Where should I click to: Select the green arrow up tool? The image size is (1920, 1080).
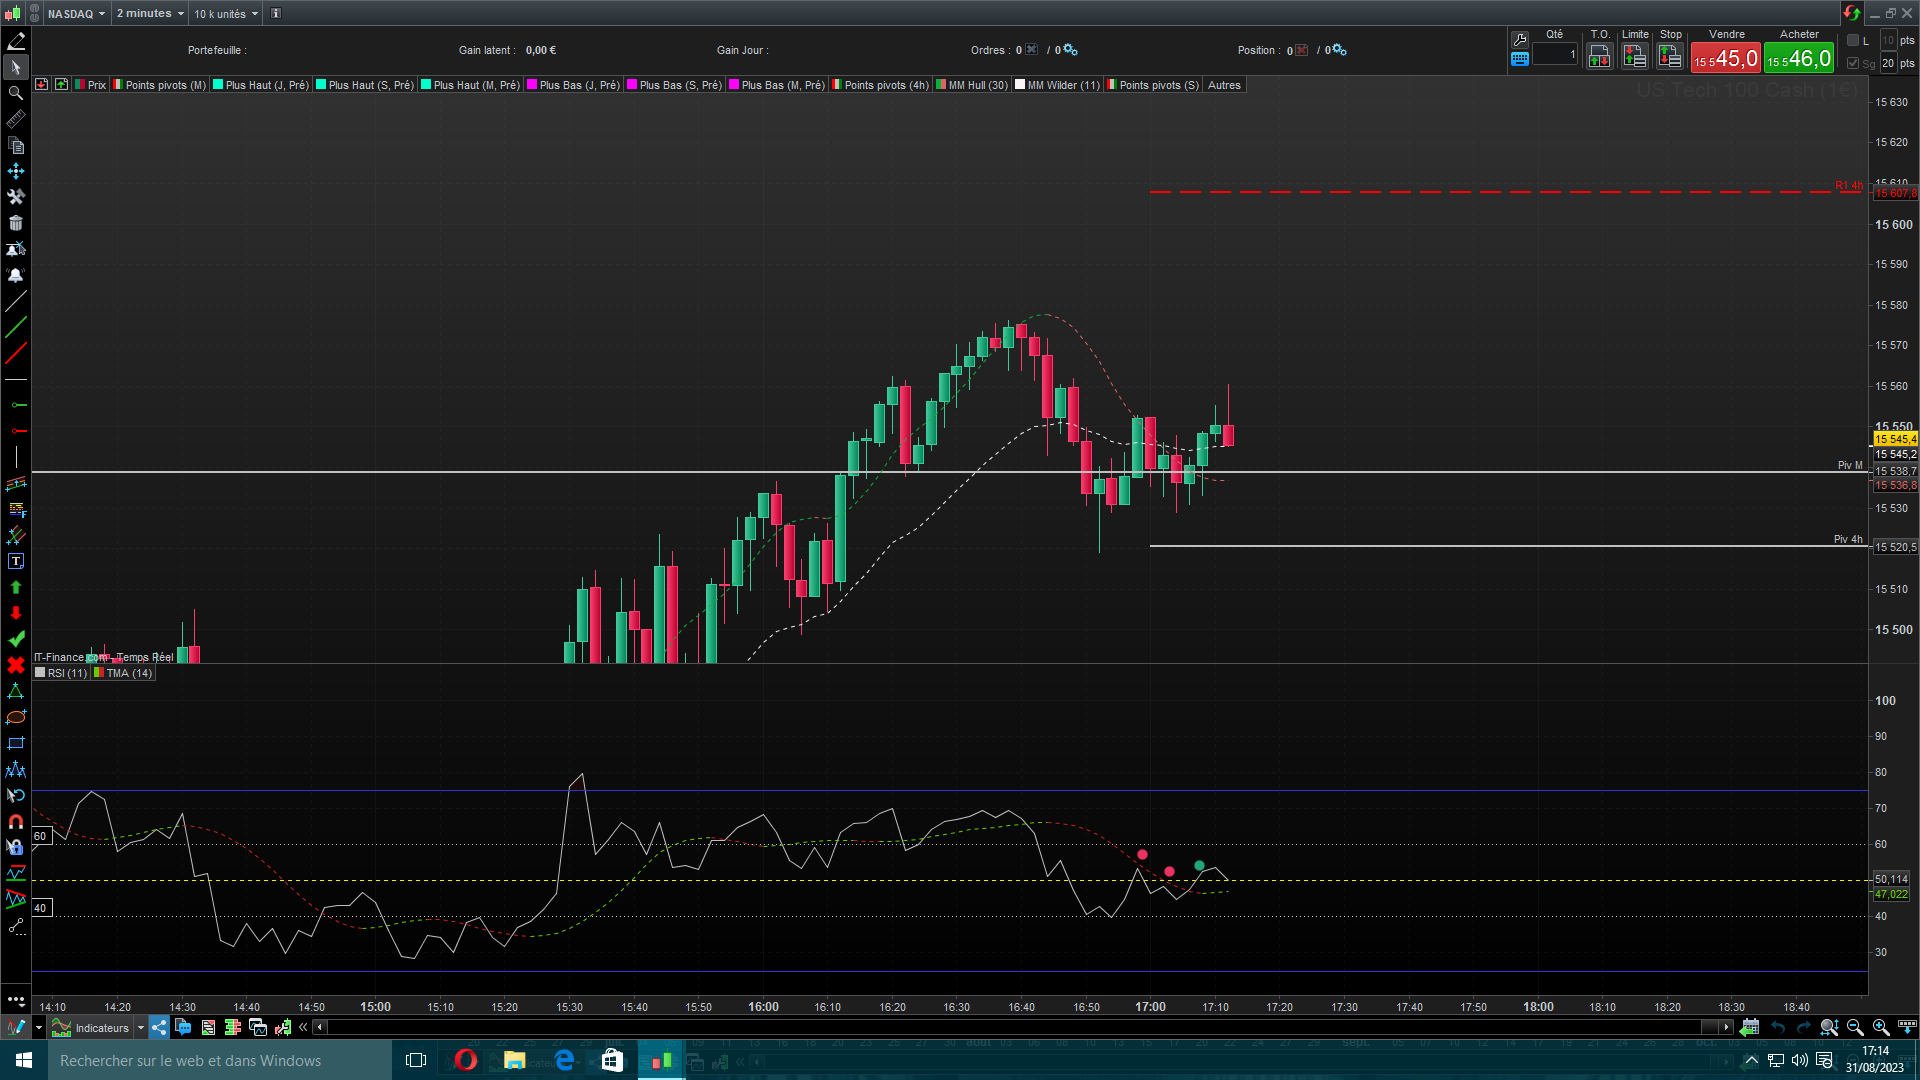pyautogui.click(x=16, y=587)
